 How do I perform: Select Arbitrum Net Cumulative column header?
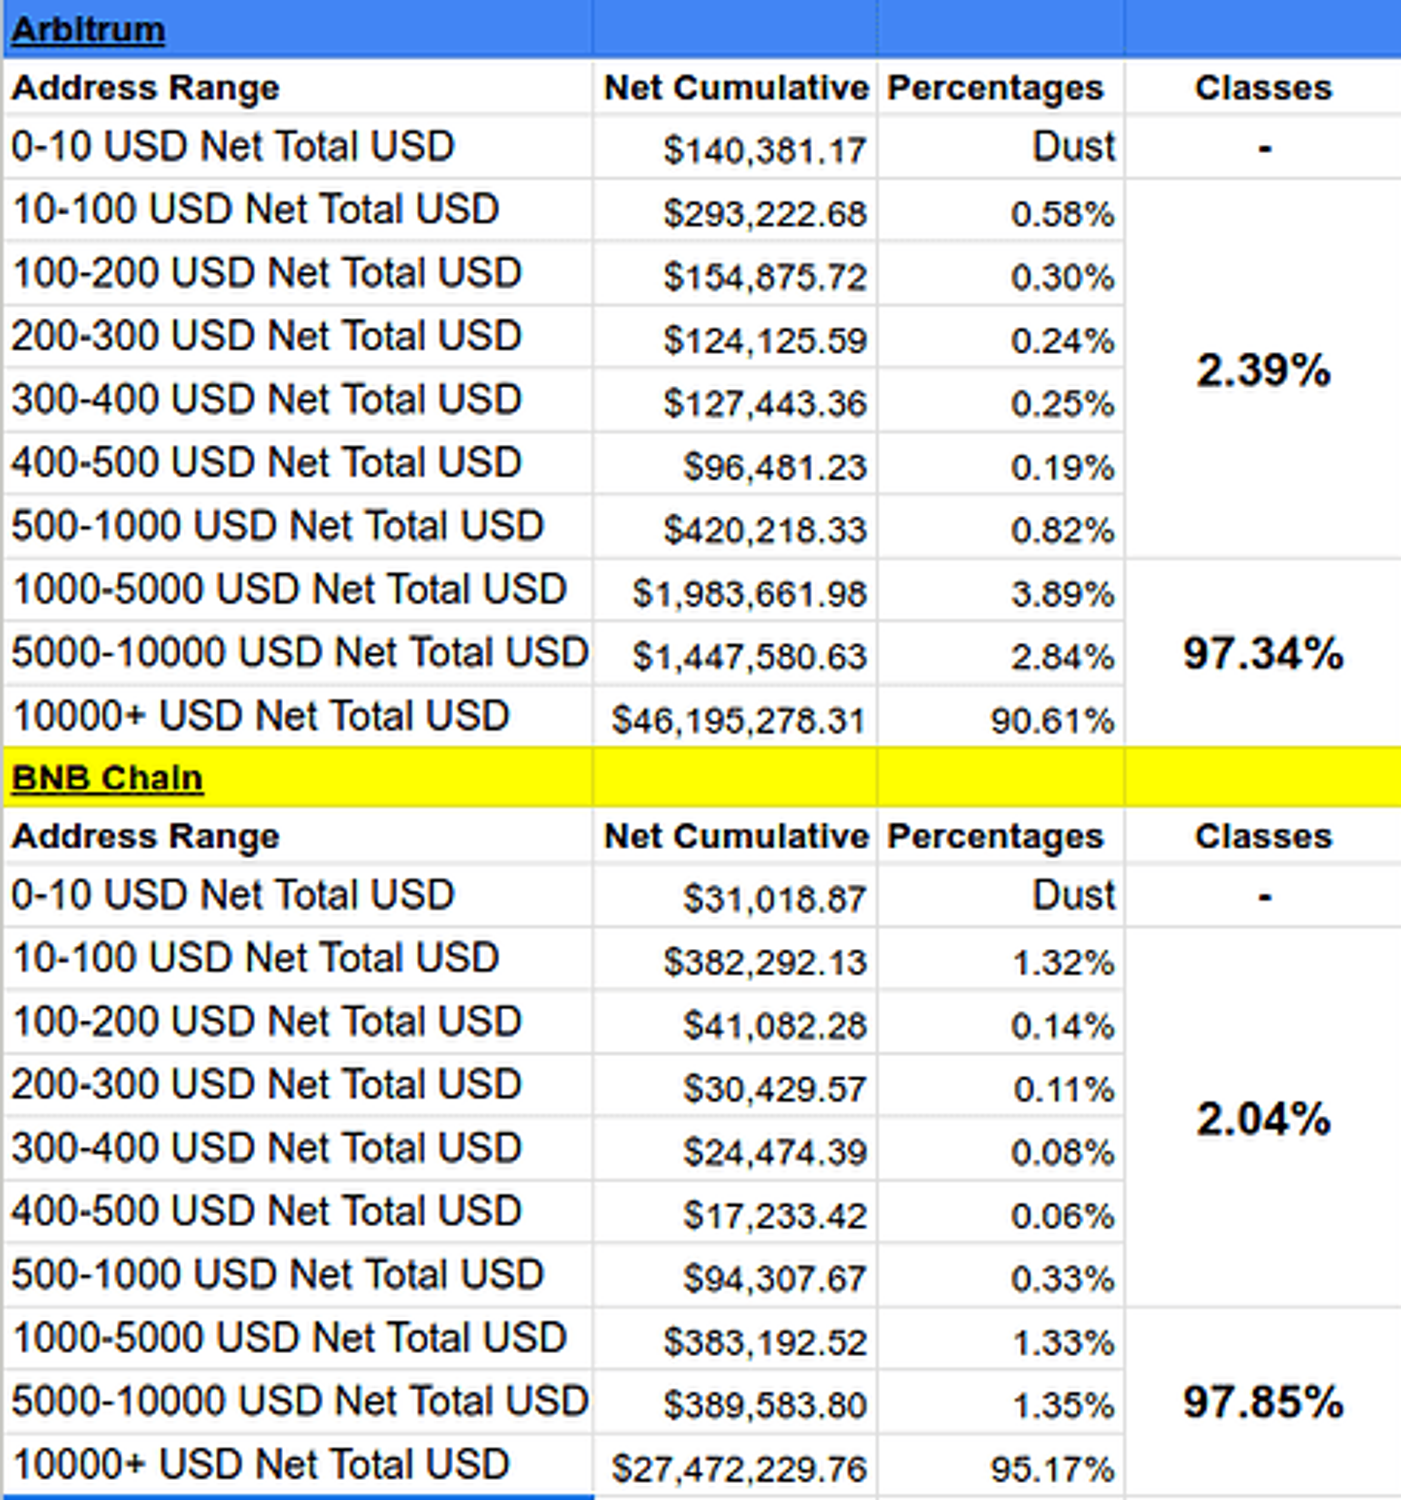736,88
